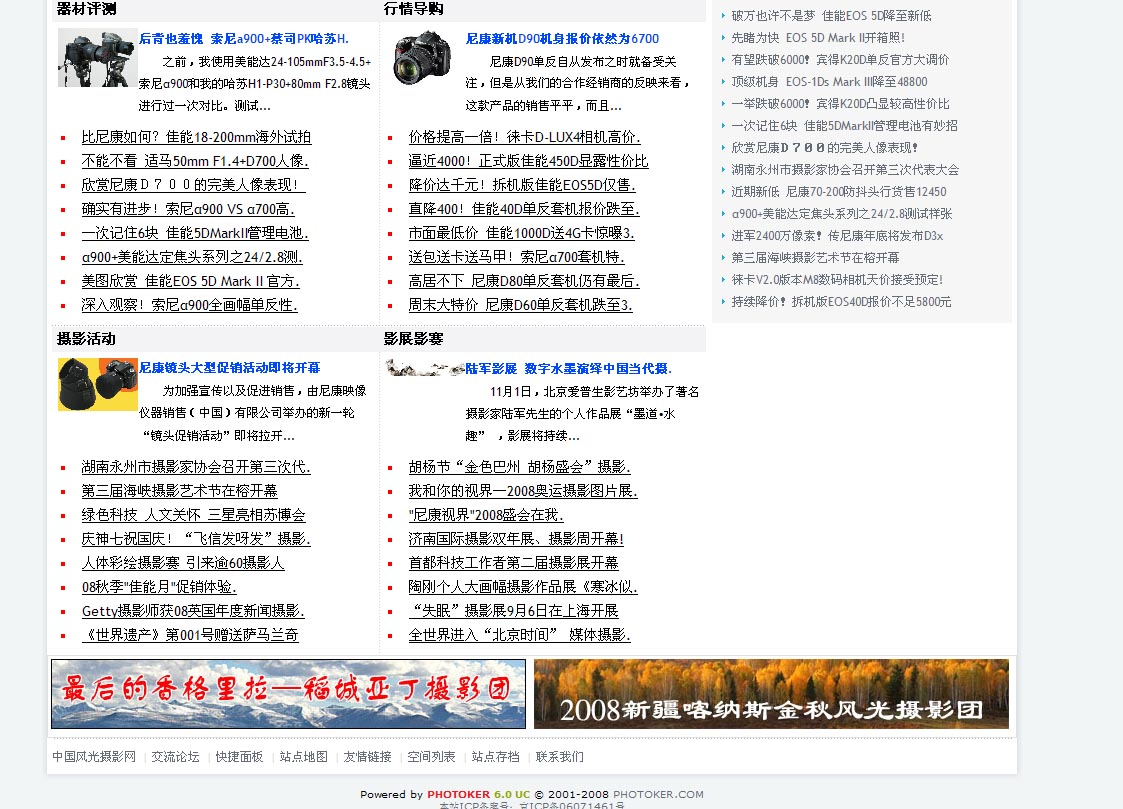1123x809 pixels.
Task: Open article 降价达千元!拆机版佳能EOS5D仅售
Action: tap(522, 185)
